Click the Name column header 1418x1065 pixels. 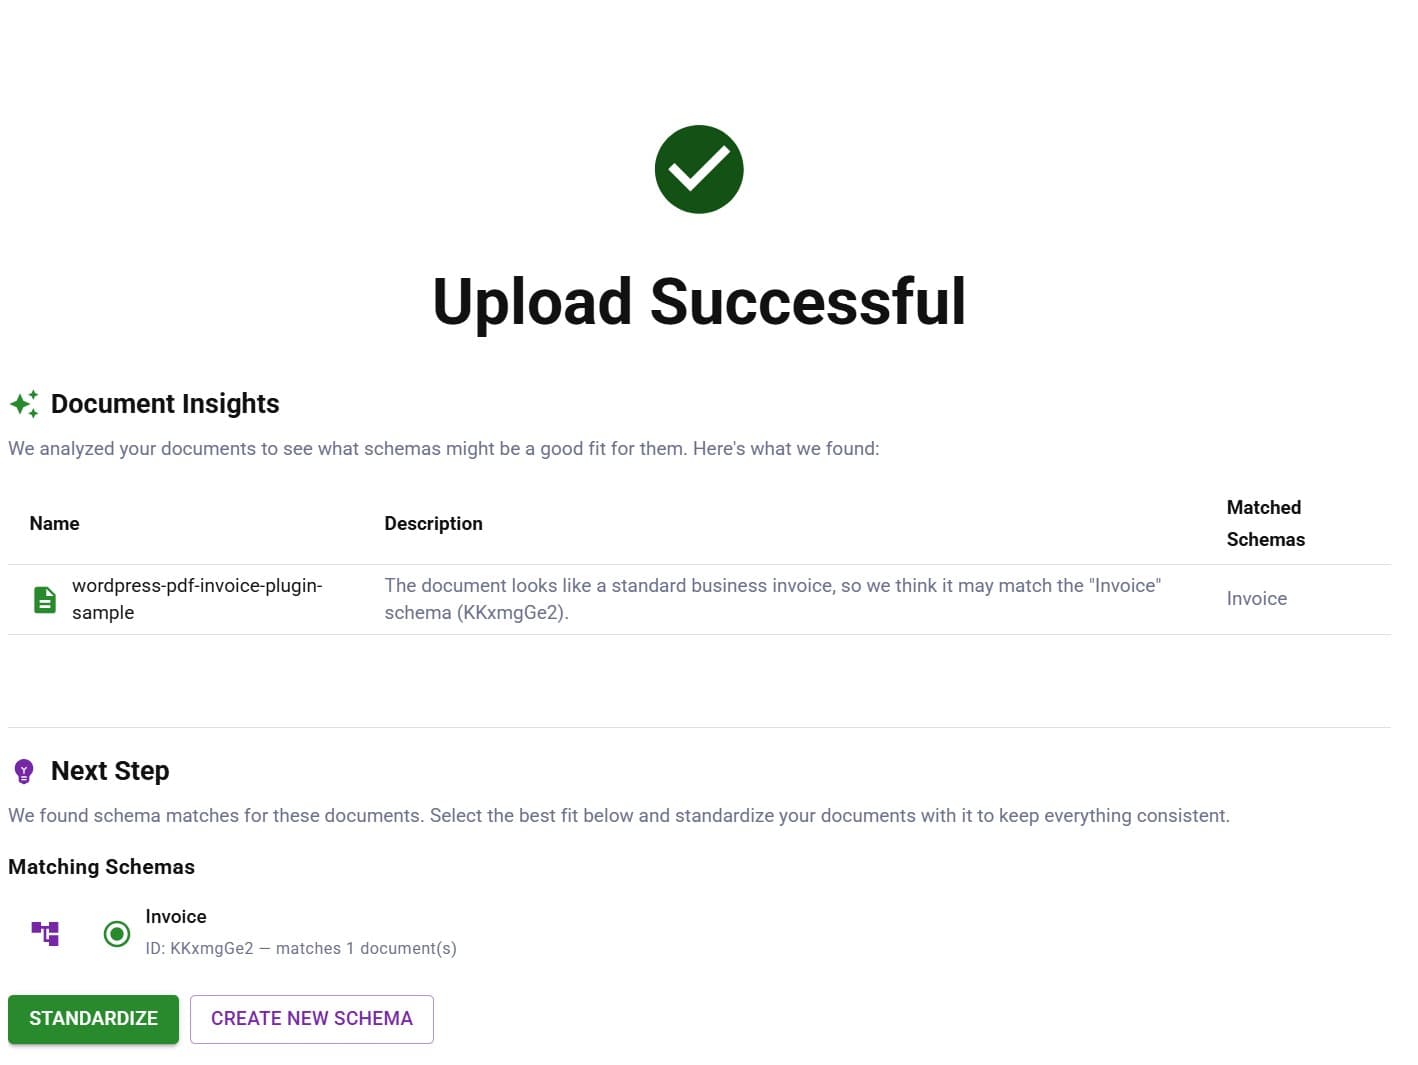[x=54, y=523]
